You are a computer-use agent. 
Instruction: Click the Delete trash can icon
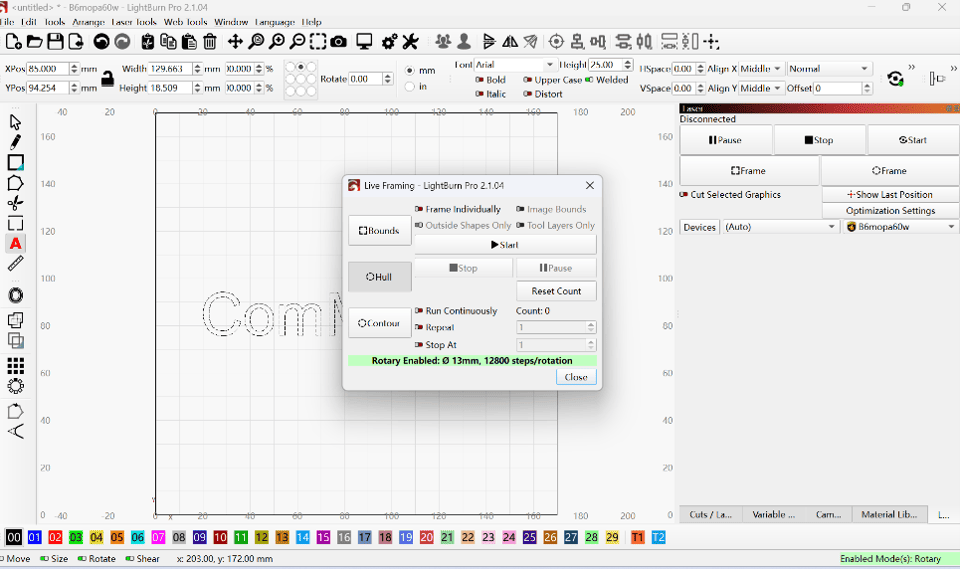point(209,42)
